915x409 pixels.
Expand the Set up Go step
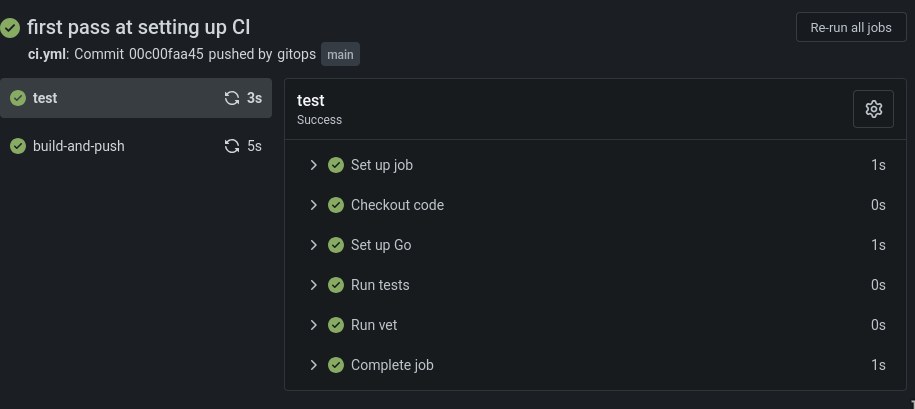pyautogui.click(x=313, y=245)
